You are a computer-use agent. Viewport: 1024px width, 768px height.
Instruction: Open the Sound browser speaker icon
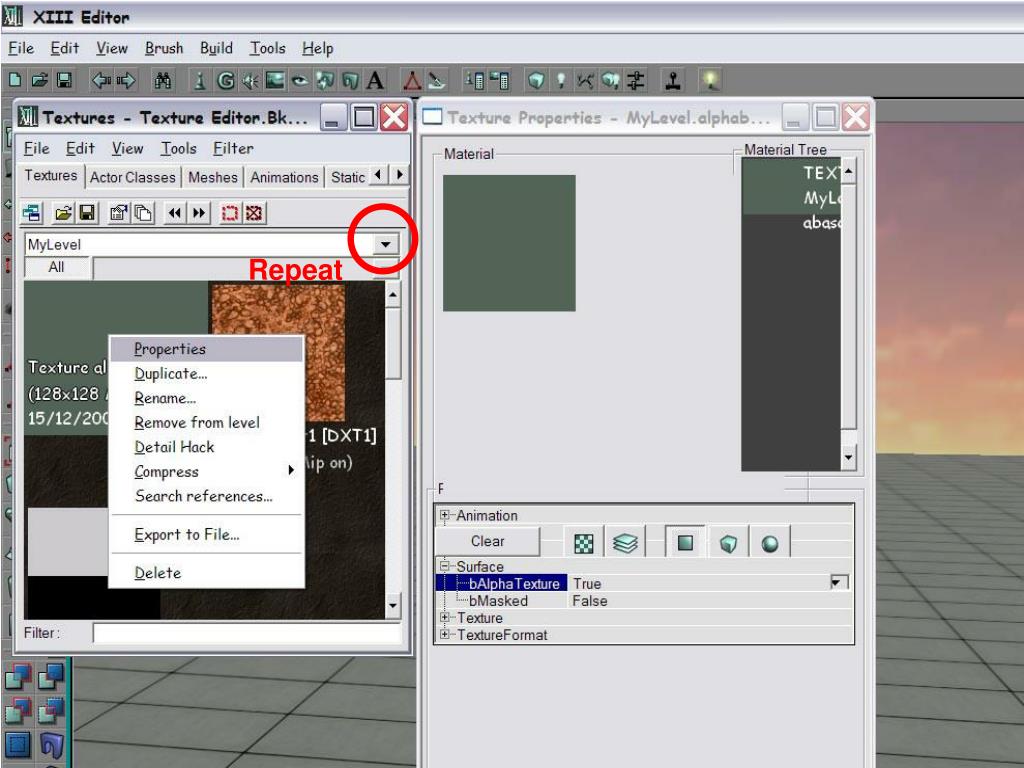250,80
